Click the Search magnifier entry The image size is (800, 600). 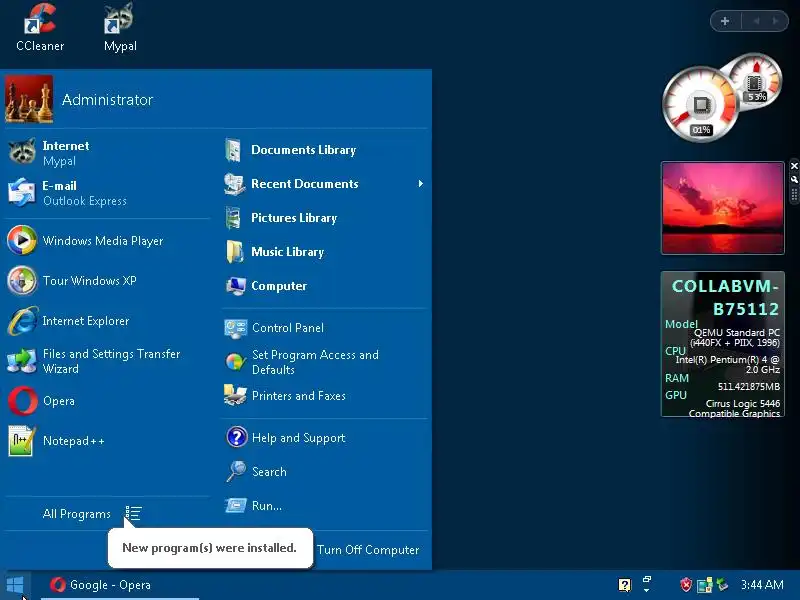coord(324,472)
